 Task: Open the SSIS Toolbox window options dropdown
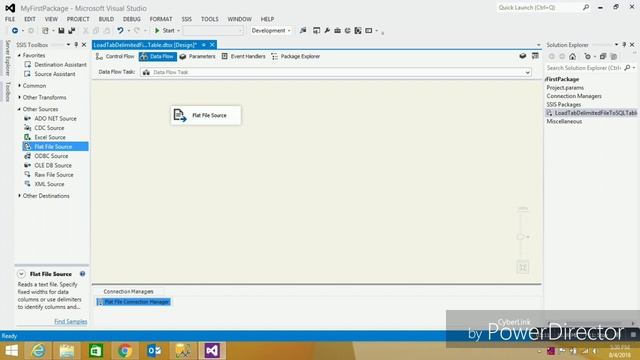click(x=68, y=44)
